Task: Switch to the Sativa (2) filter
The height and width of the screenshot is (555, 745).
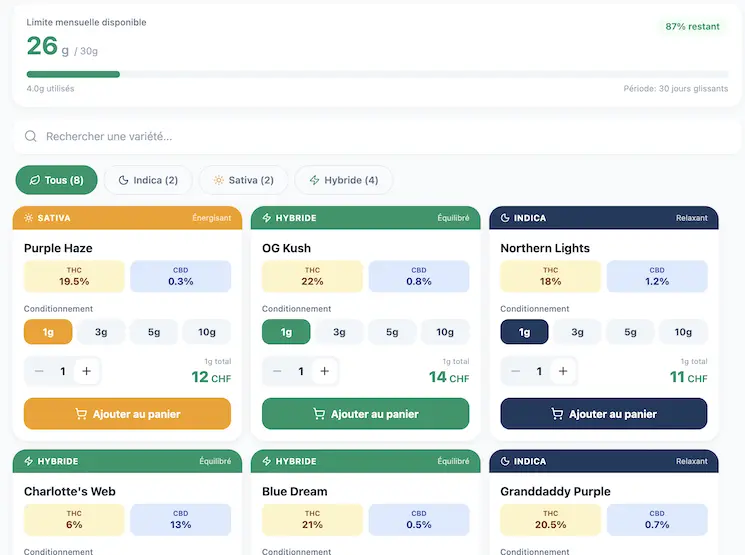Action: click(243, 180)
